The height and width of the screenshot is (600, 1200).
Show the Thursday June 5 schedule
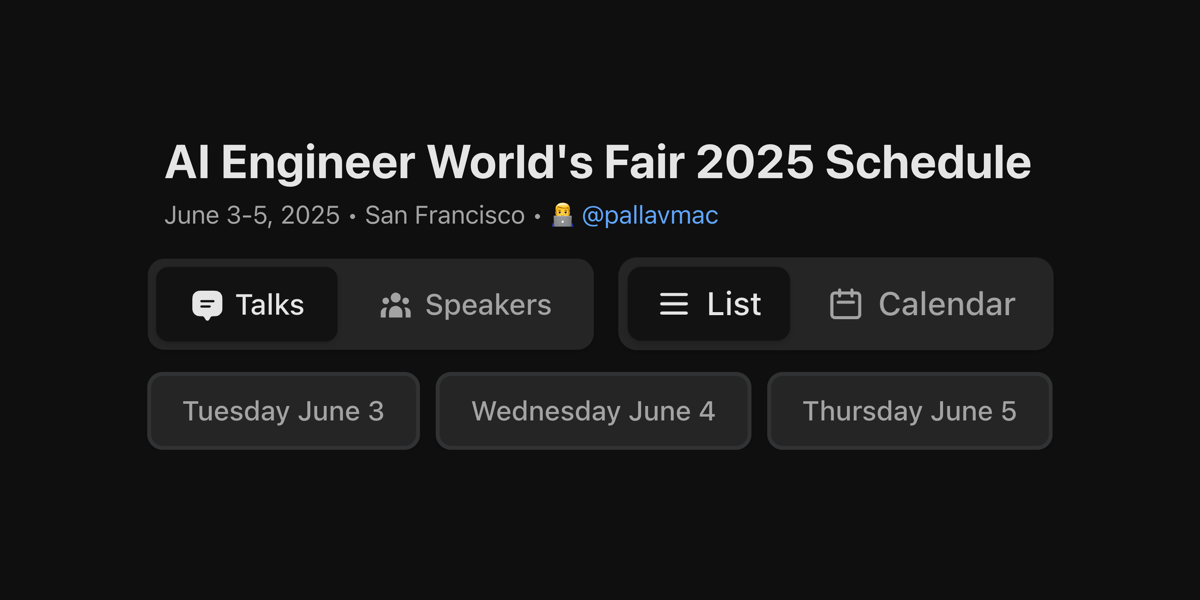tap(909, 411)
